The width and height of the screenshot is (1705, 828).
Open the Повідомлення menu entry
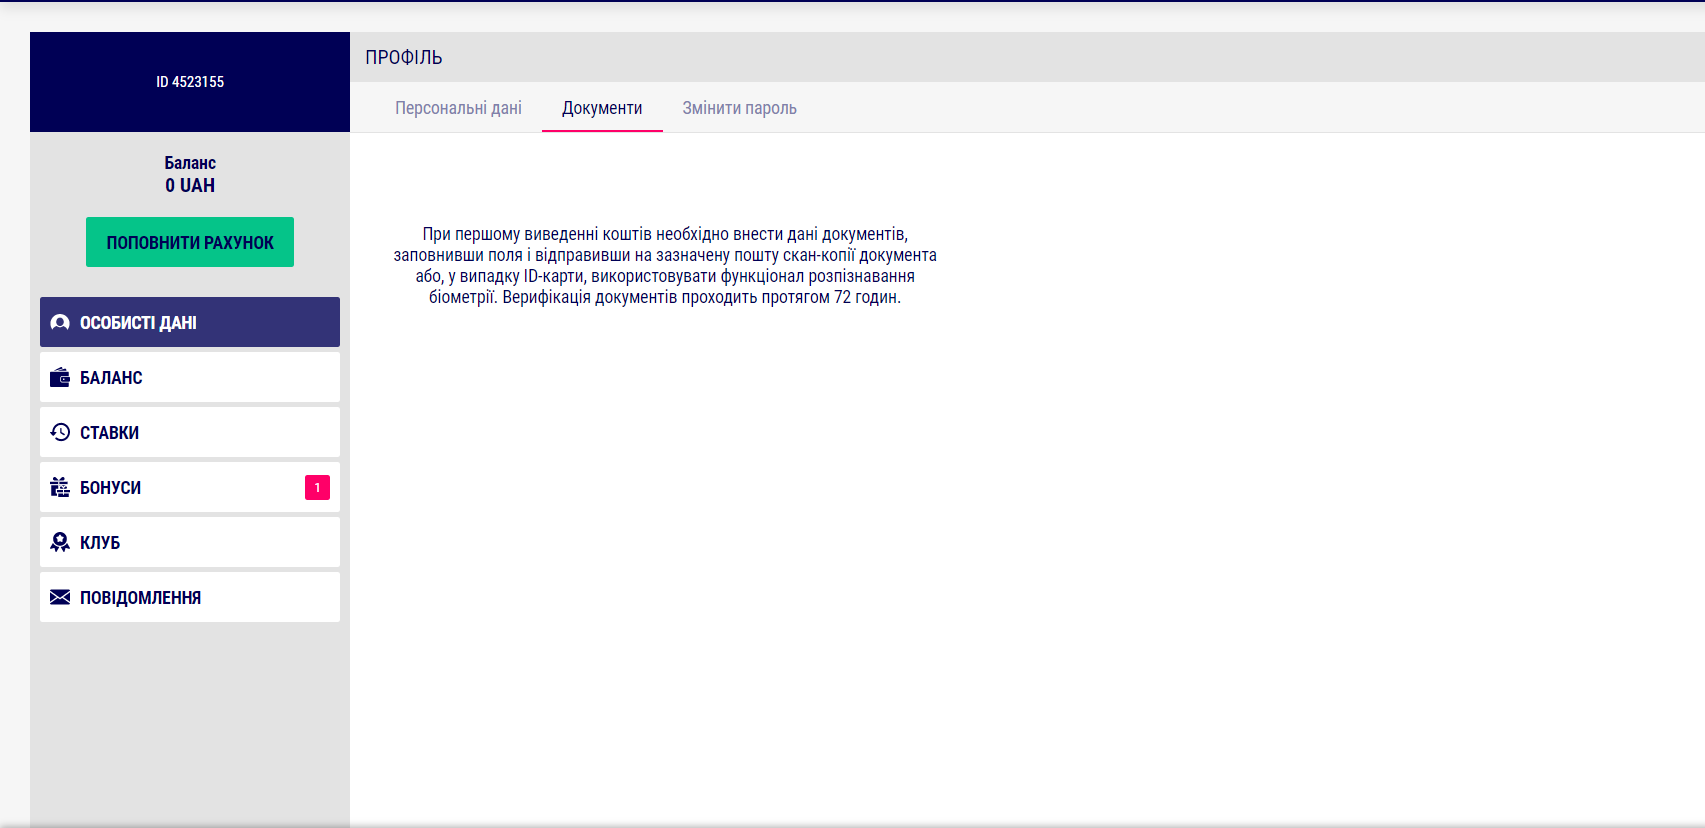[x=190, y=597]
